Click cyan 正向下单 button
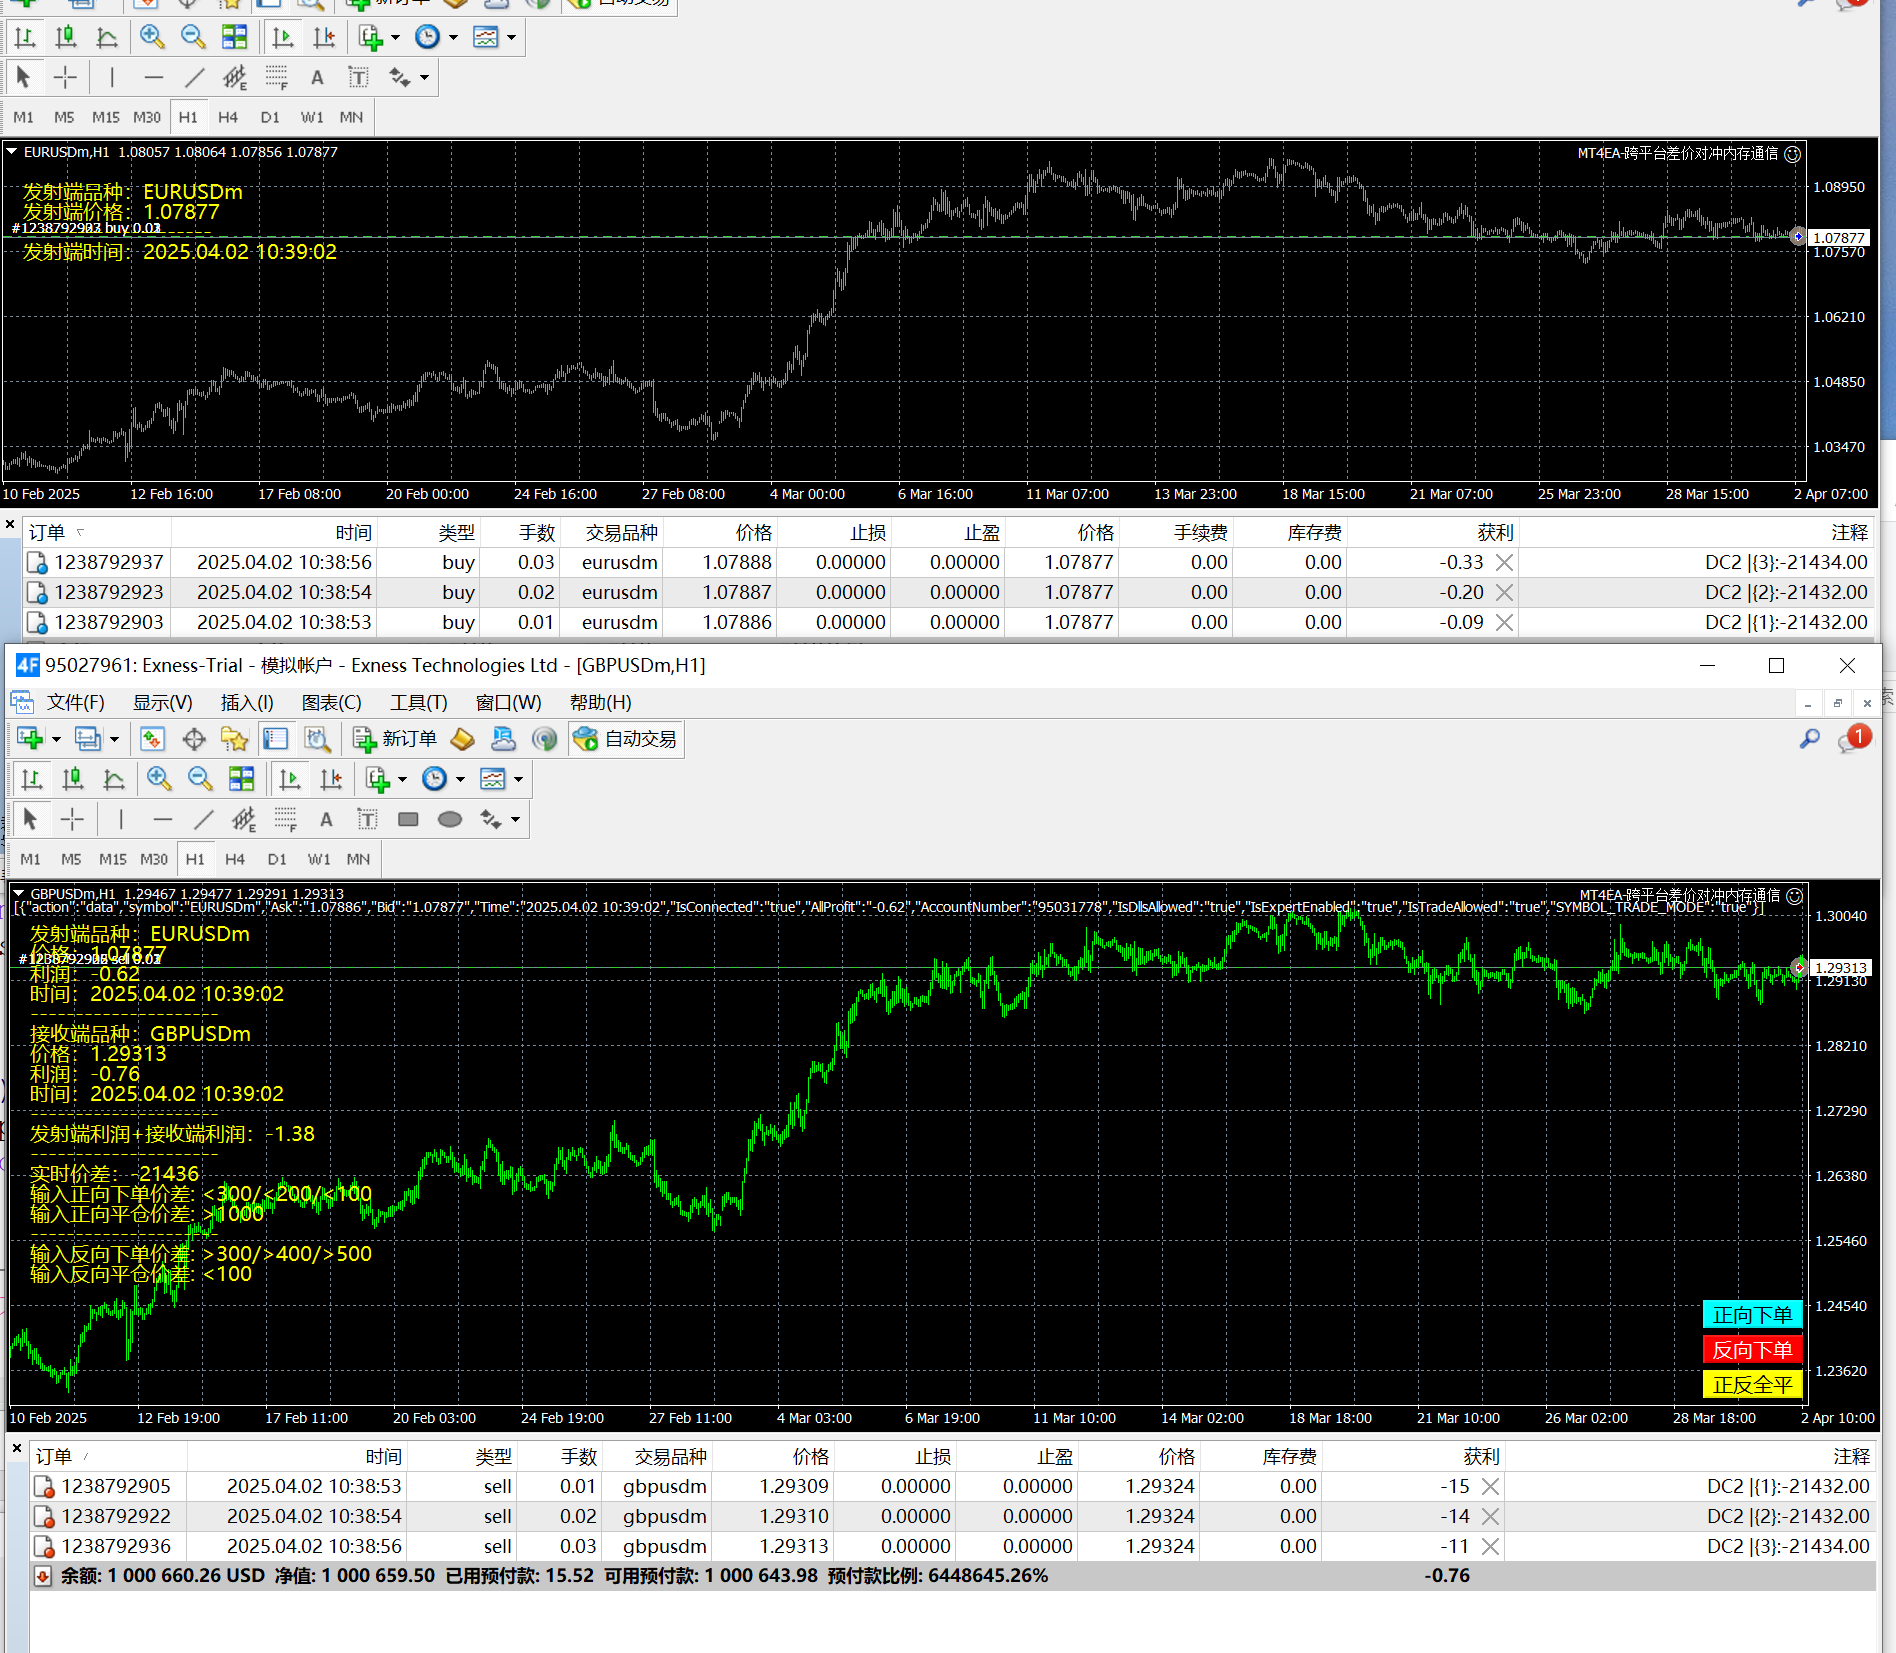Viewport: 1896px width, 1653px height. pos(1752,1315)
